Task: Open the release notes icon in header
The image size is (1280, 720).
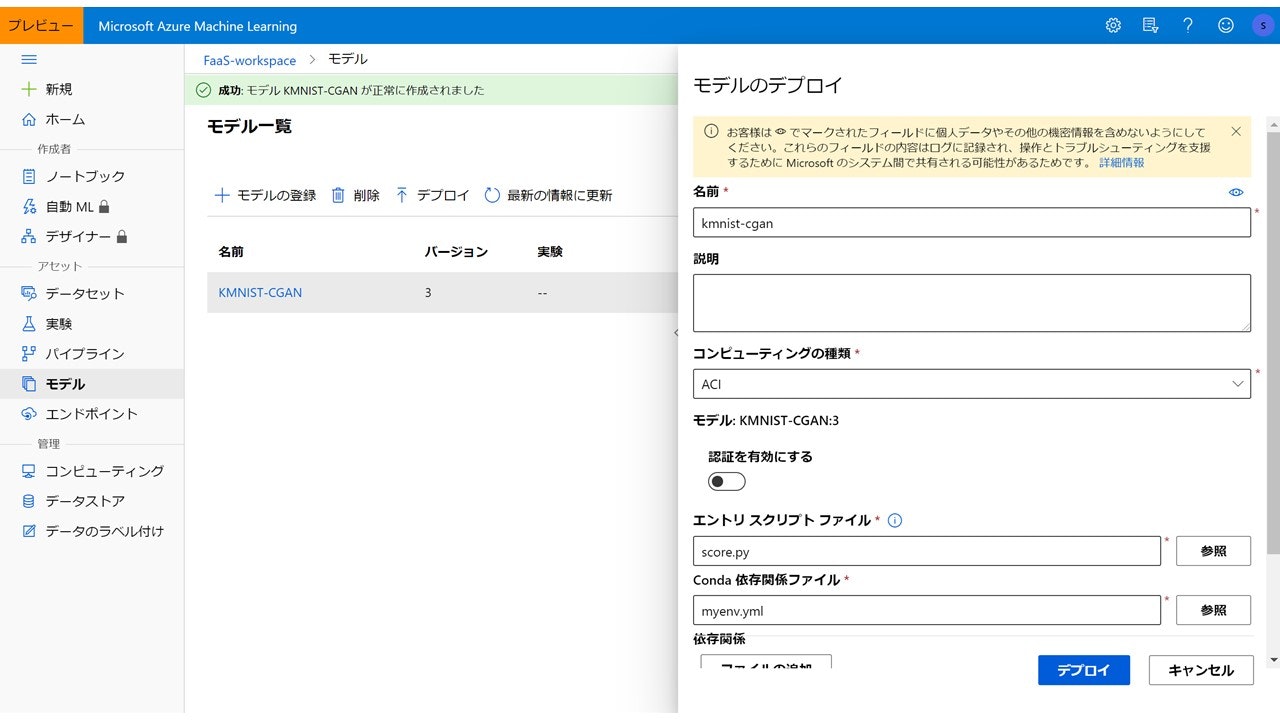Action: (x=1150, y=26)
